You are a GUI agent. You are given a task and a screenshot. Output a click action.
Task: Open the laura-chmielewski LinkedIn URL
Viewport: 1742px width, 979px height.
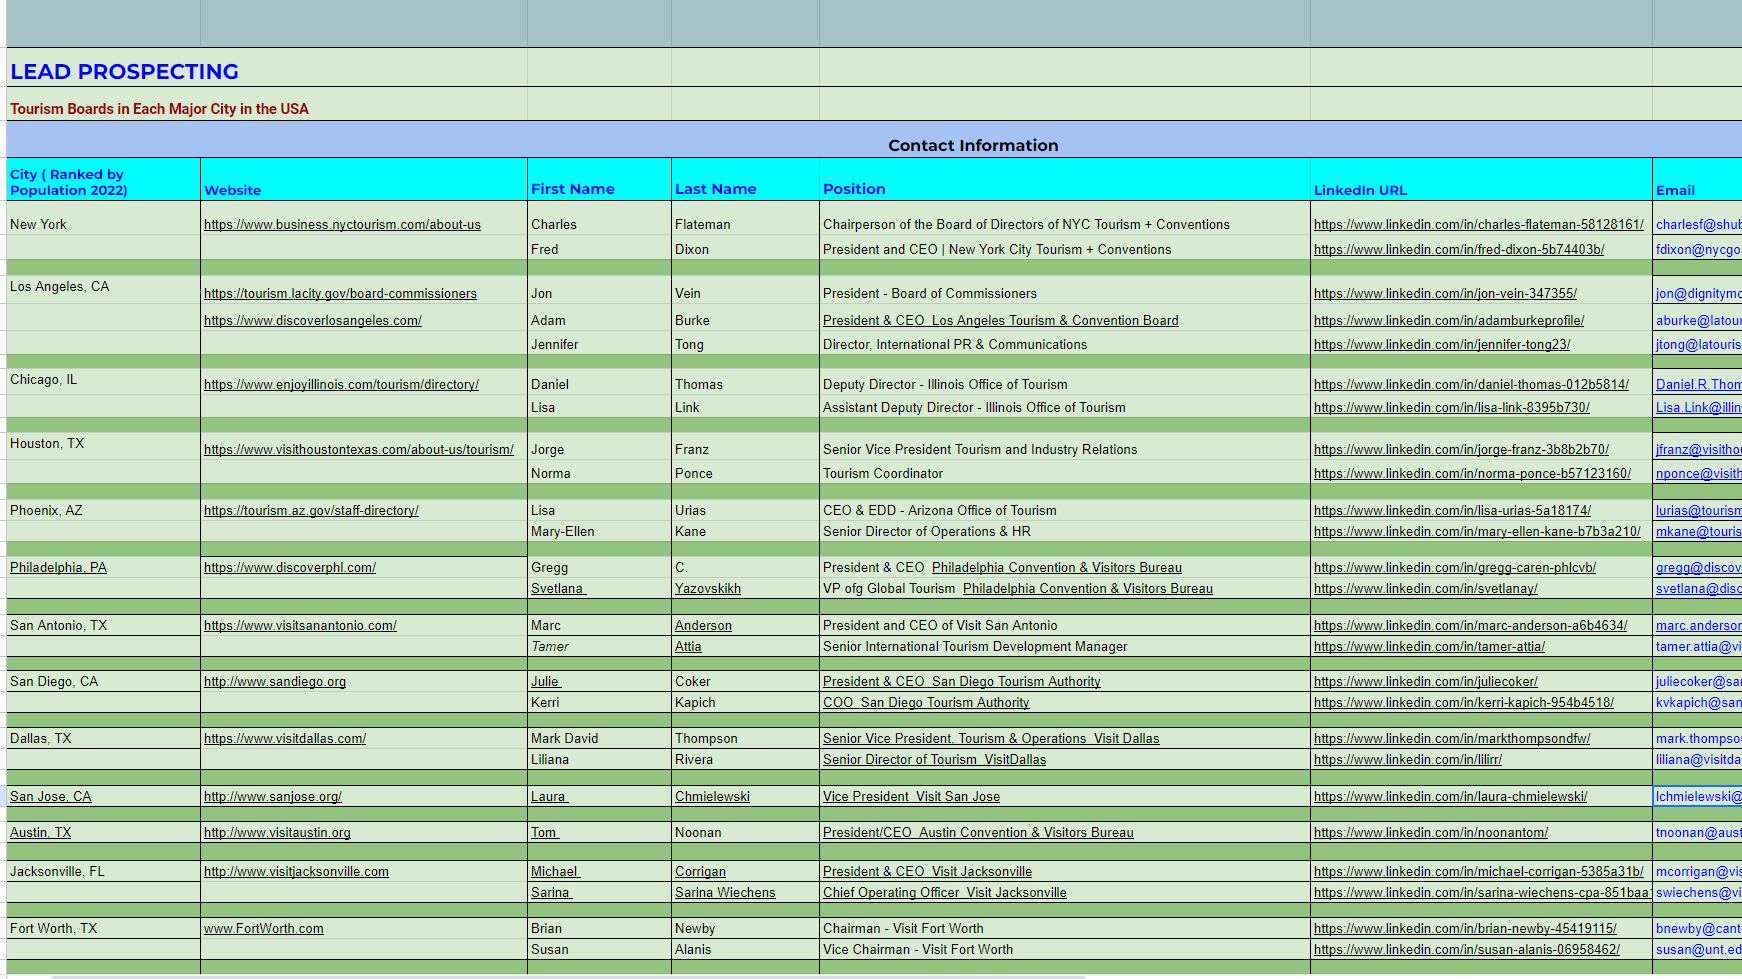pyautogui.click(x=1450, y=797)
